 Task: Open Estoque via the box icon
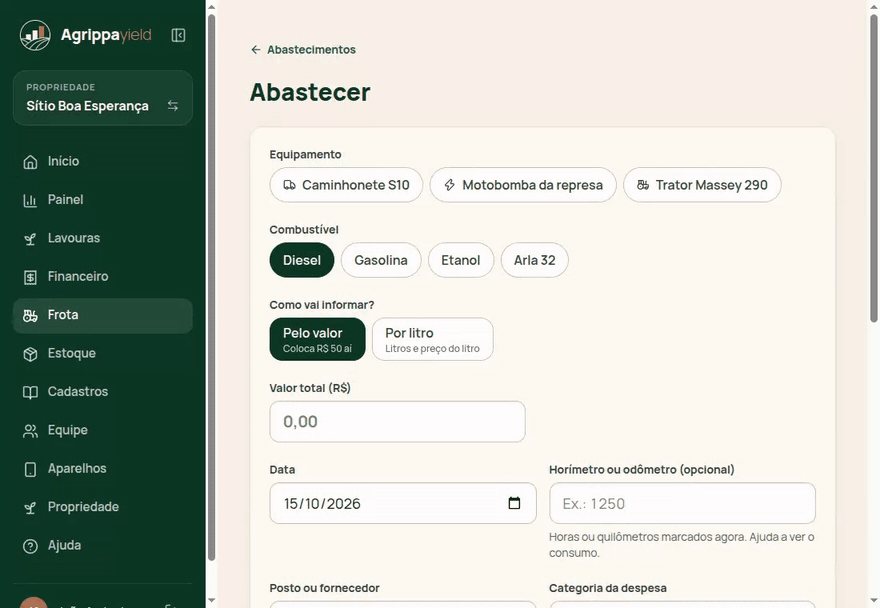pyautogui.click(x=30, y=354)
